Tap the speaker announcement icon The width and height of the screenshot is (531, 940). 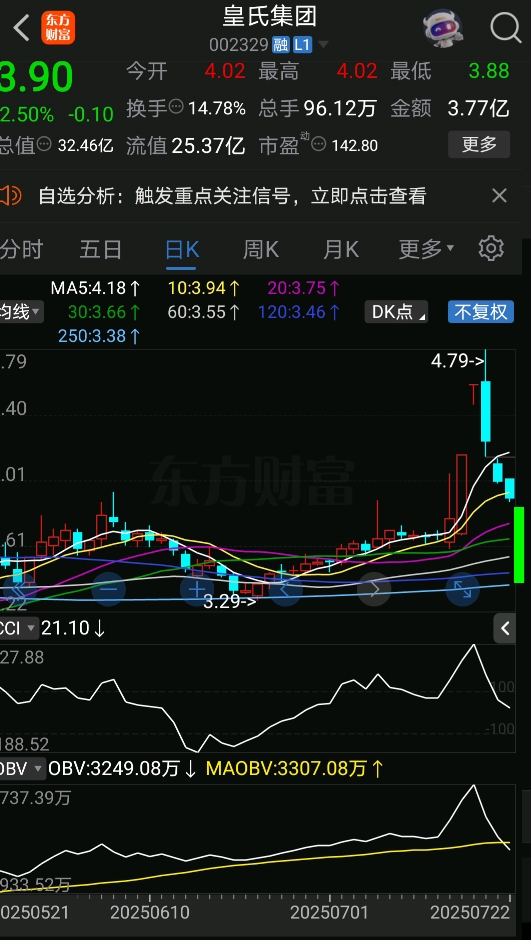[10, 195]
